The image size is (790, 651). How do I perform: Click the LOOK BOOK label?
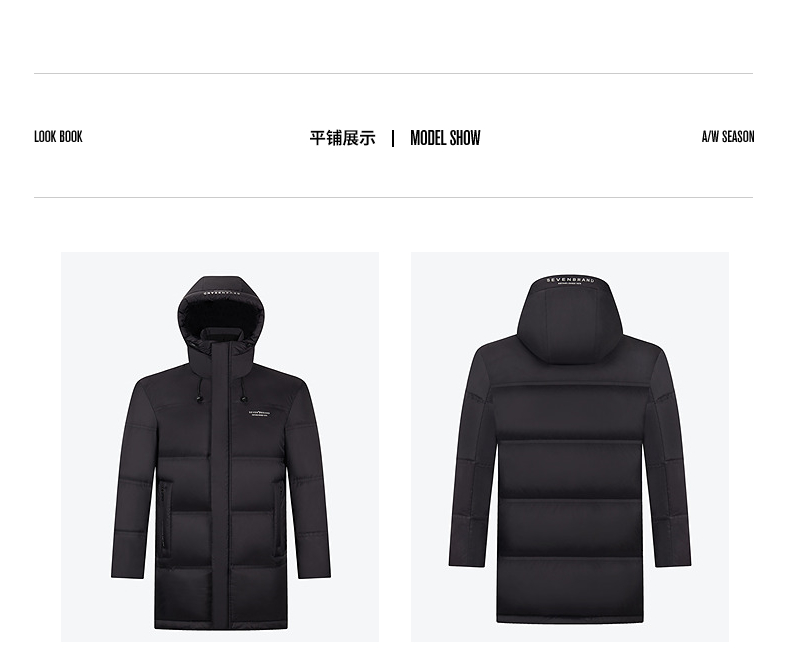tap(58, 137)
